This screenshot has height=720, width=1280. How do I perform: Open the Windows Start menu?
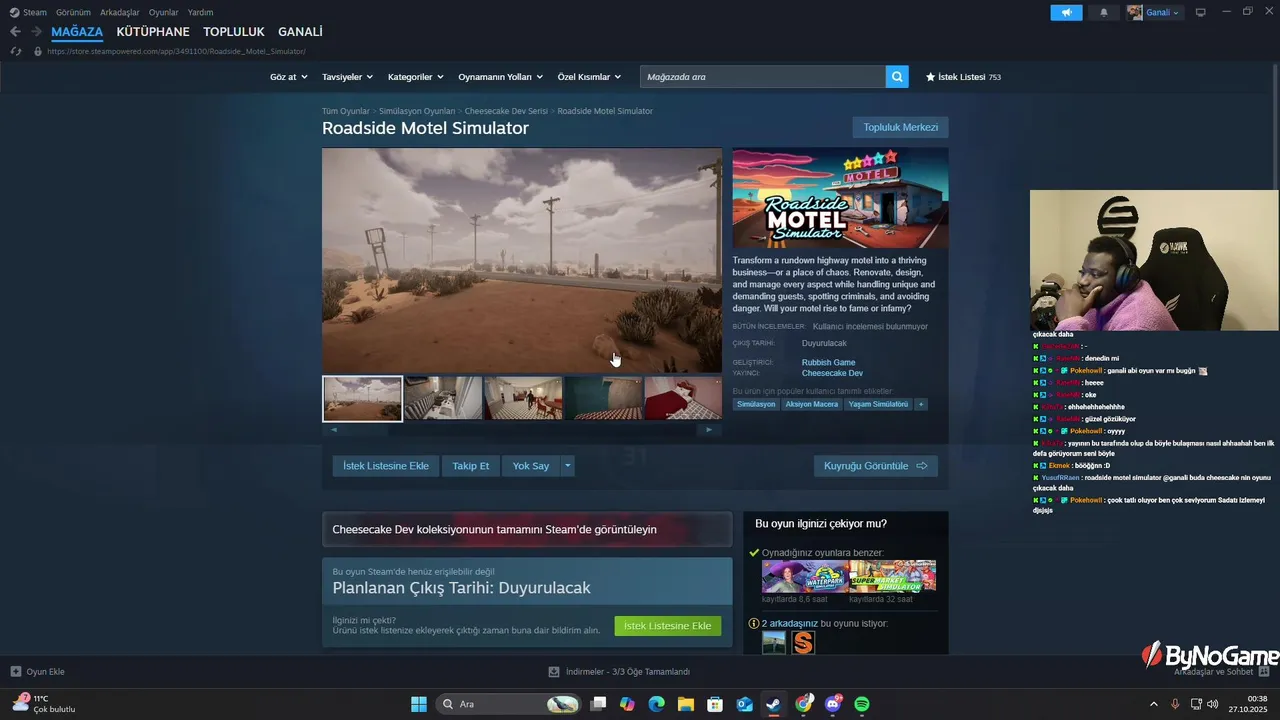tap(419, 704)
